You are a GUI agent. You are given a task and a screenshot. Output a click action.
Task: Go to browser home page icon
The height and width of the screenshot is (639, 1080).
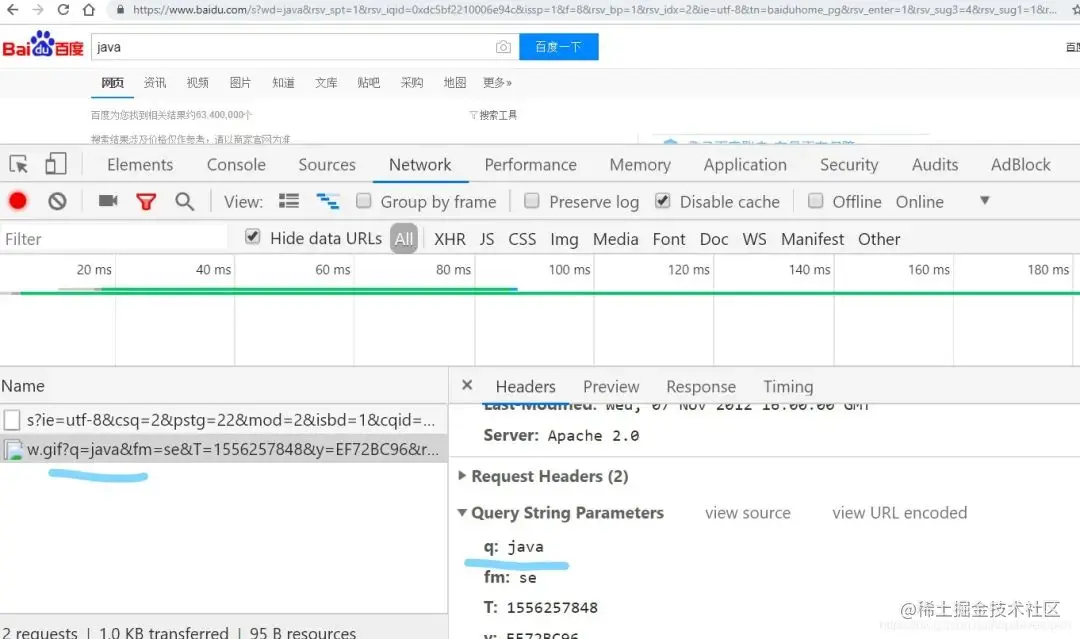coord(88,10)
